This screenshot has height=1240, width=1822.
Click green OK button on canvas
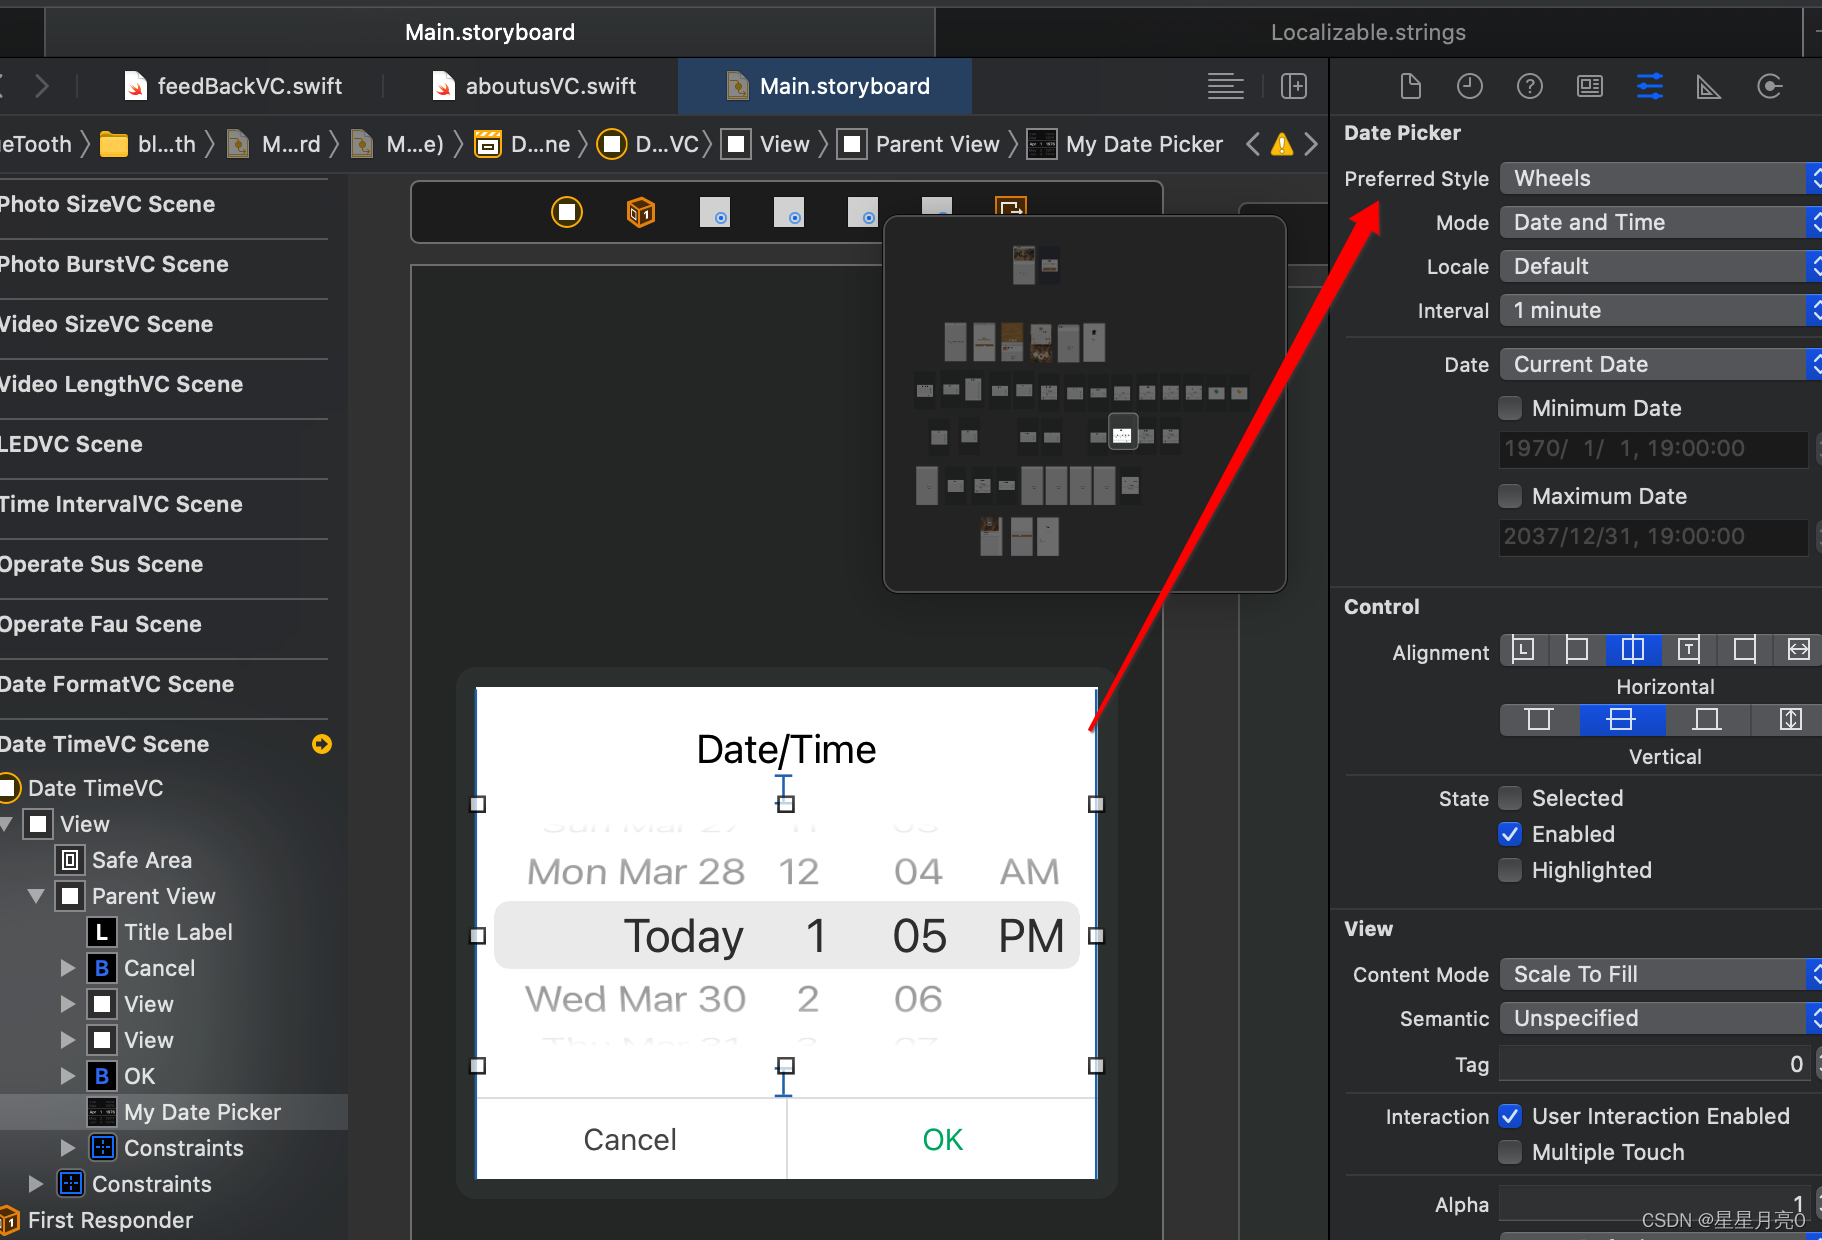[942, 1139]
